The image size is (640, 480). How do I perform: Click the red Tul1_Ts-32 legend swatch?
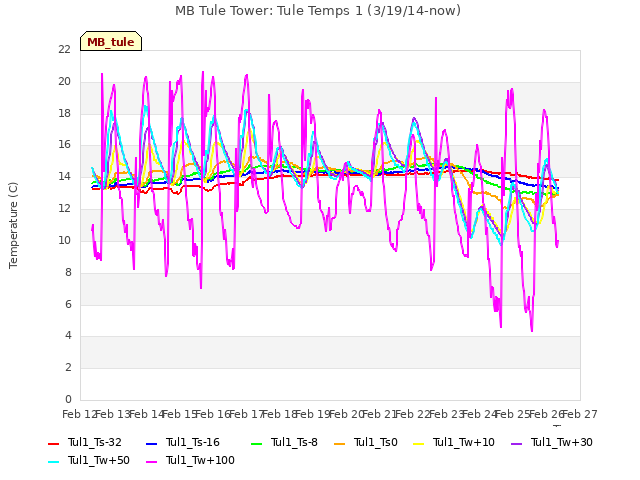(53, 443)
